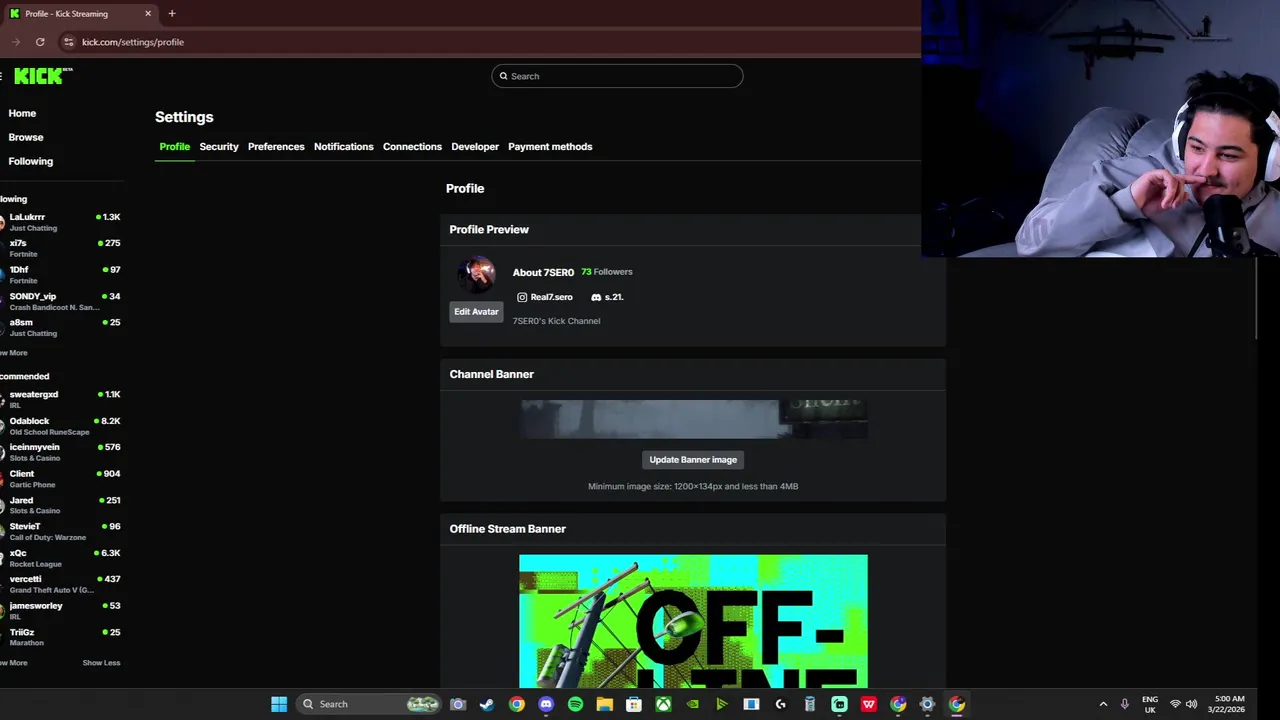Open the settings gear in taskbar
This screenshot has width=1280, height=720.
click(x=927, y=704)
